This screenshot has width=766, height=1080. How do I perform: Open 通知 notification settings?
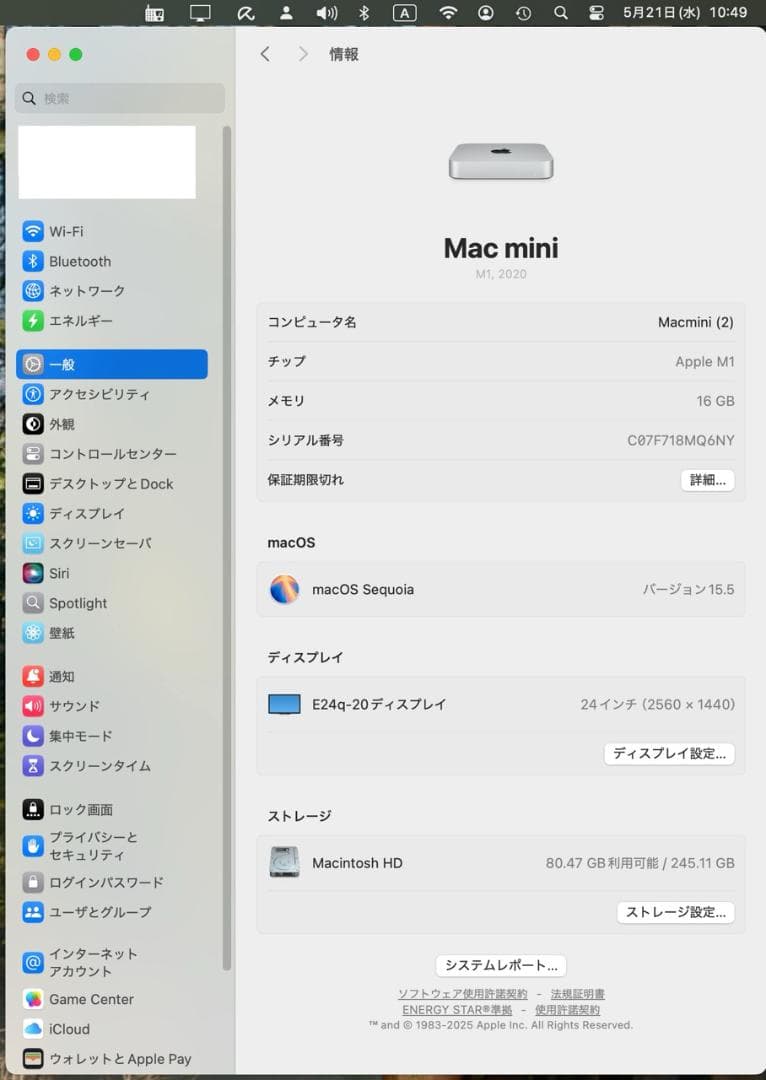point(112,676)
